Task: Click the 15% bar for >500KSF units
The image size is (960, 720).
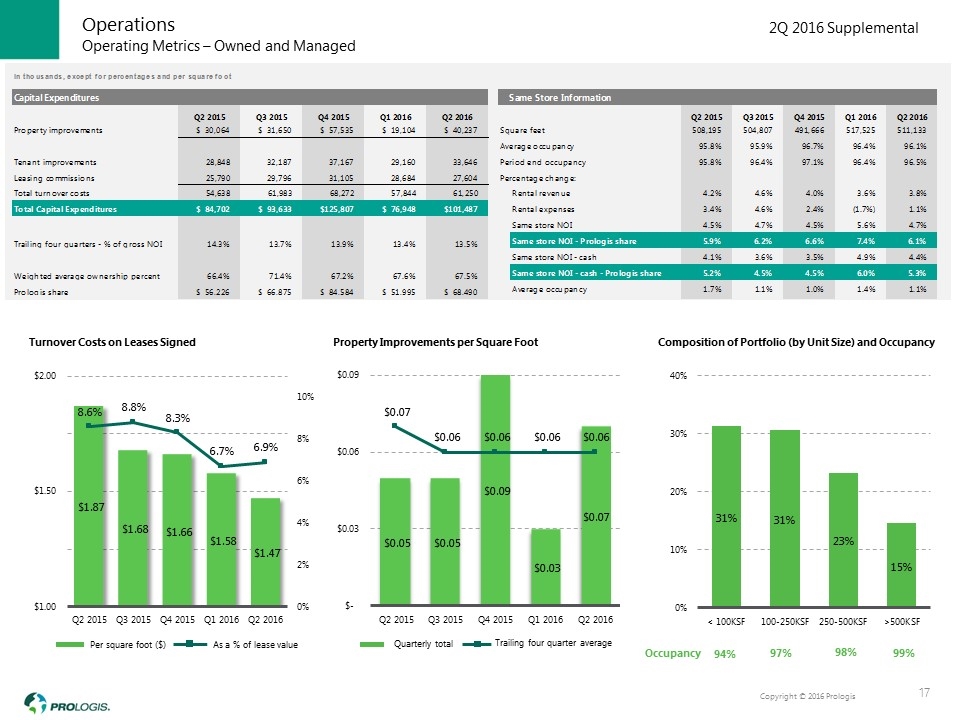Action: 901,565
